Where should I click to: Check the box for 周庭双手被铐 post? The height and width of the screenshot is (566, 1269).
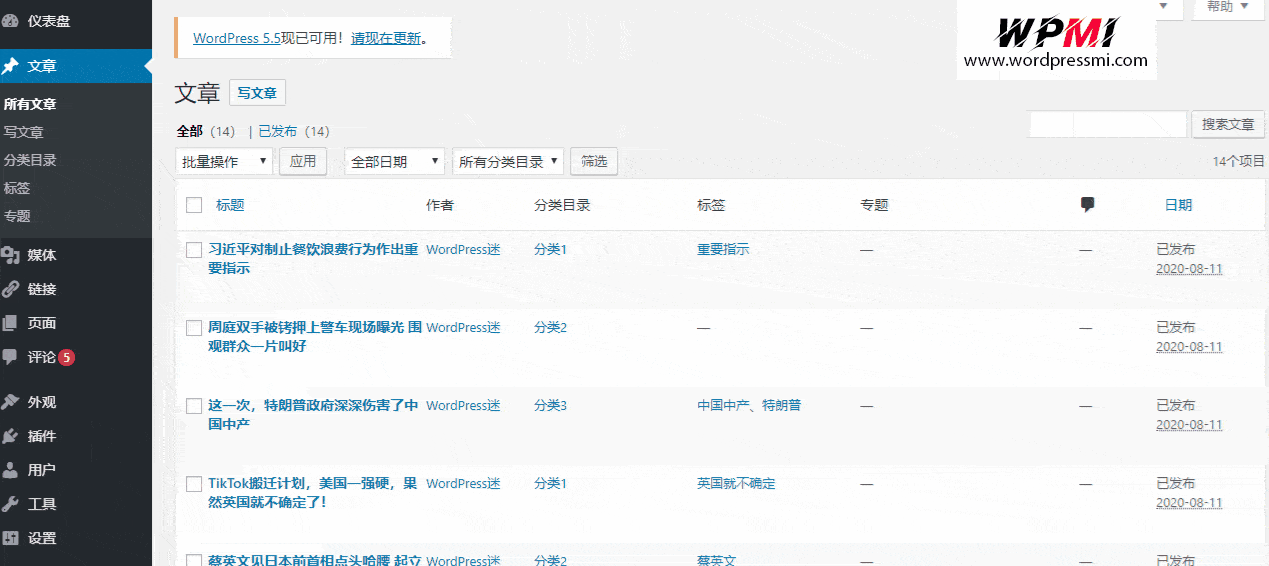point(194,328)
